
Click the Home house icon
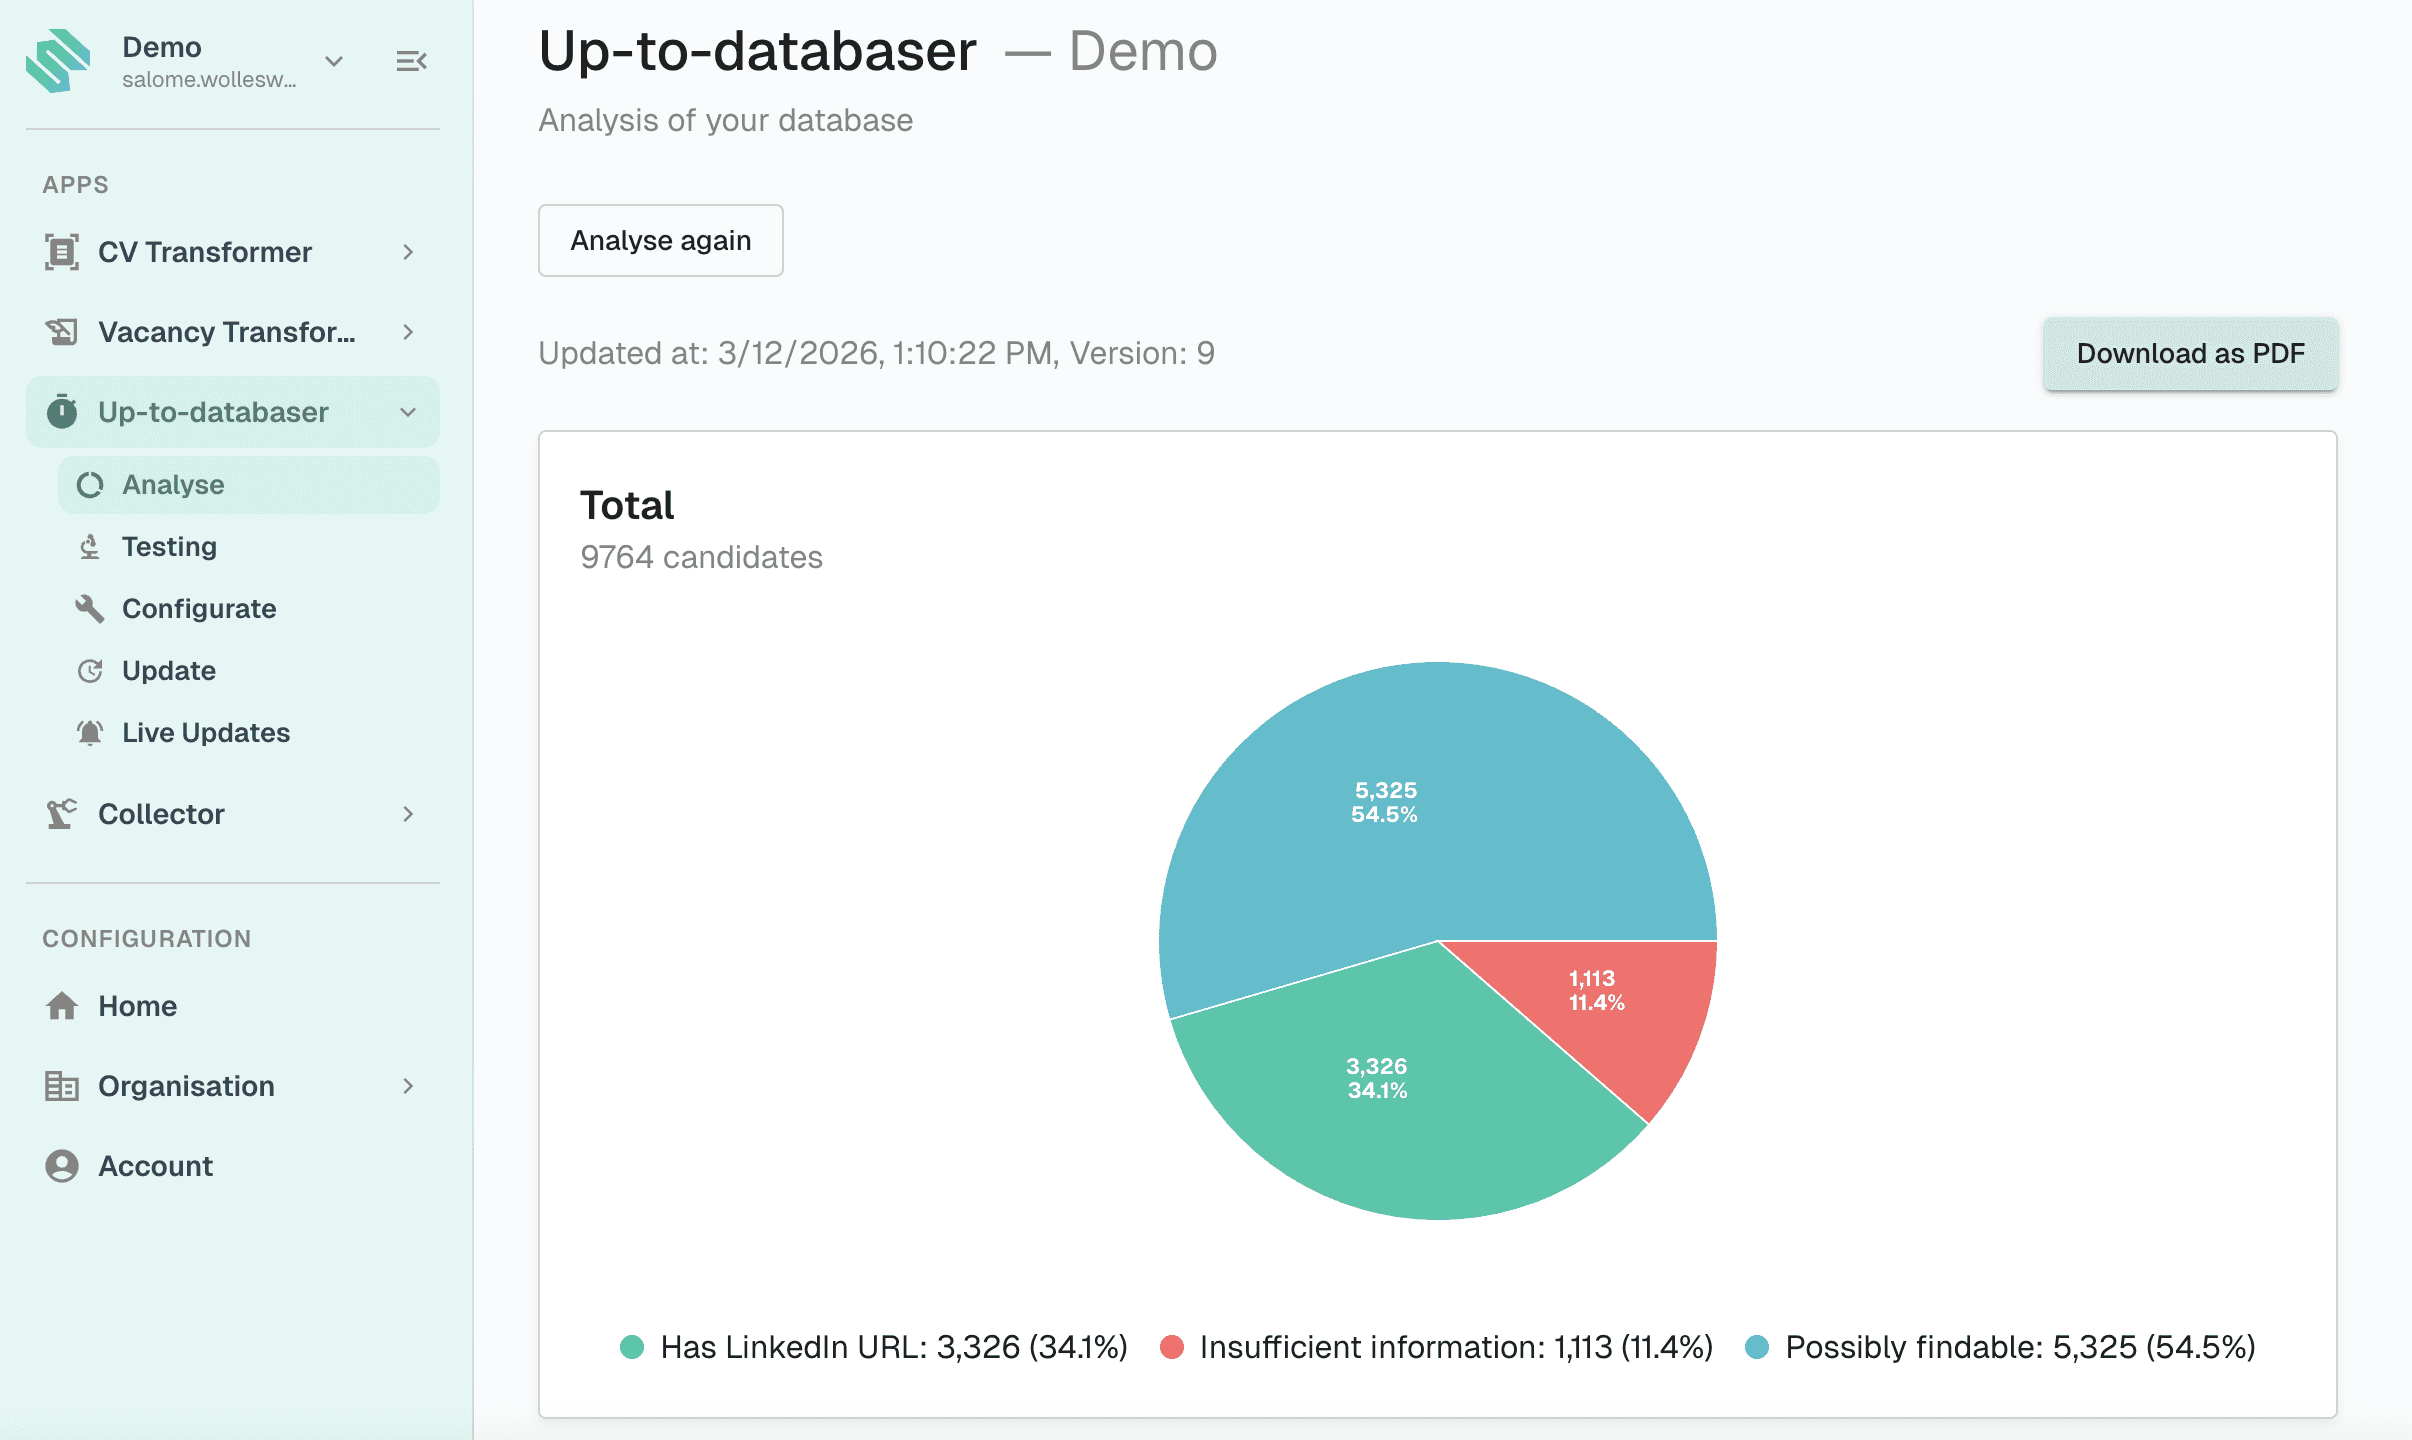pyautogui.click(x=62, y=1006)
